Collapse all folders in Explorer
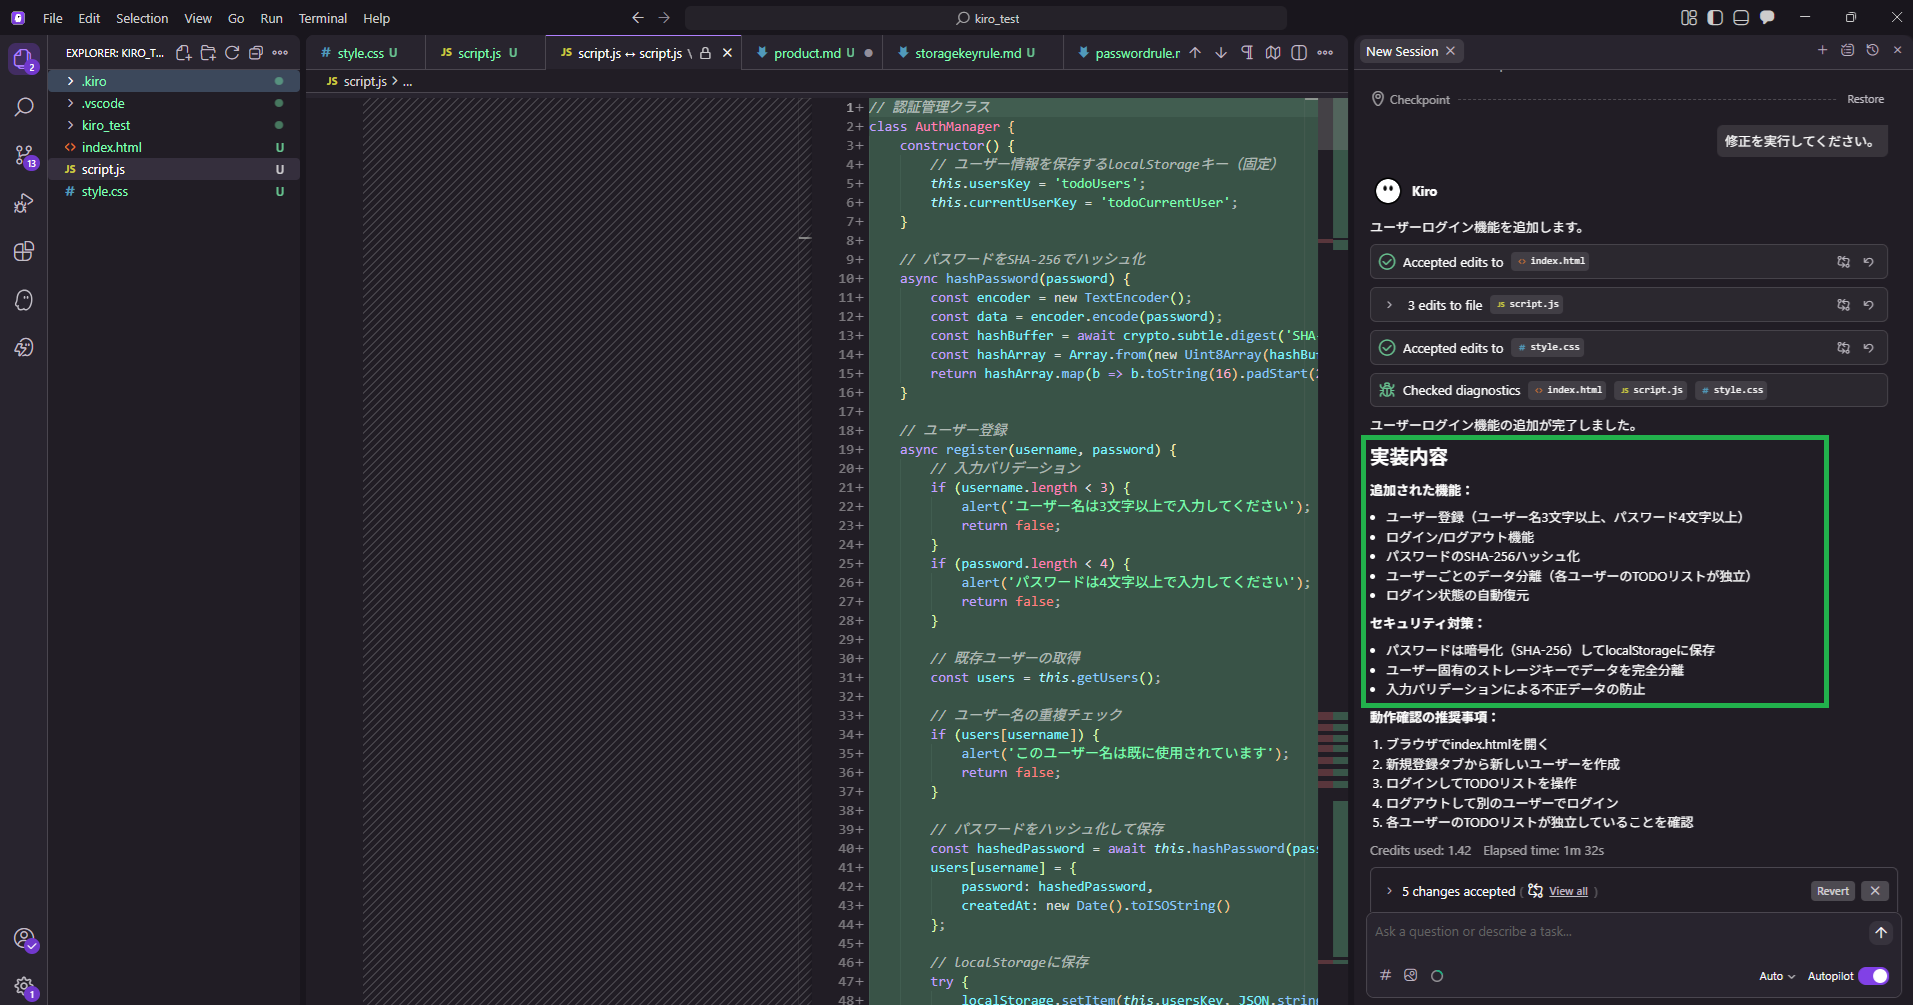 256,53
